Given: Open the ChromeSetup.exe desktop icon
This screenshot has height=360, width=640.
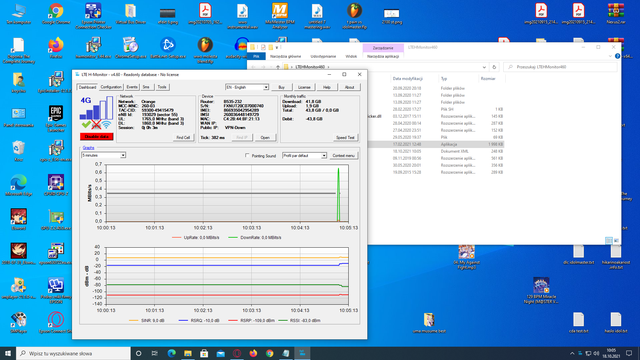Looking at the screenshot, I should [x=131, y=48].
